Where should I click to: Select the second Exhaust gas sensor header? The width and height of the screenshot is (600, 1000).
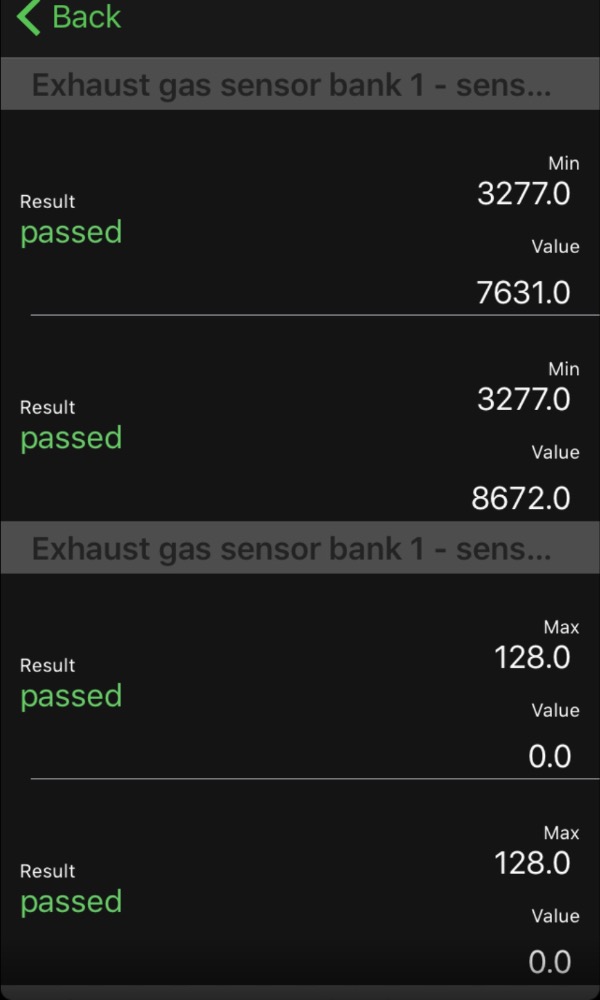click(291, 549)
